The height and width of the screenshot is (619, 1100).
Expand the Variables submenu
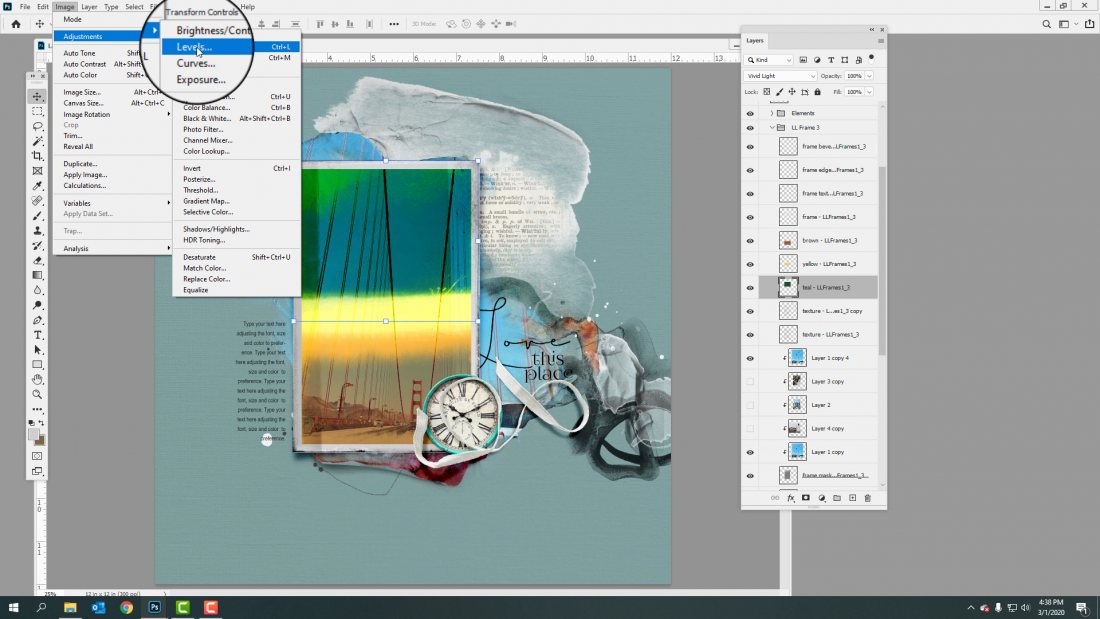coord(112,204)
